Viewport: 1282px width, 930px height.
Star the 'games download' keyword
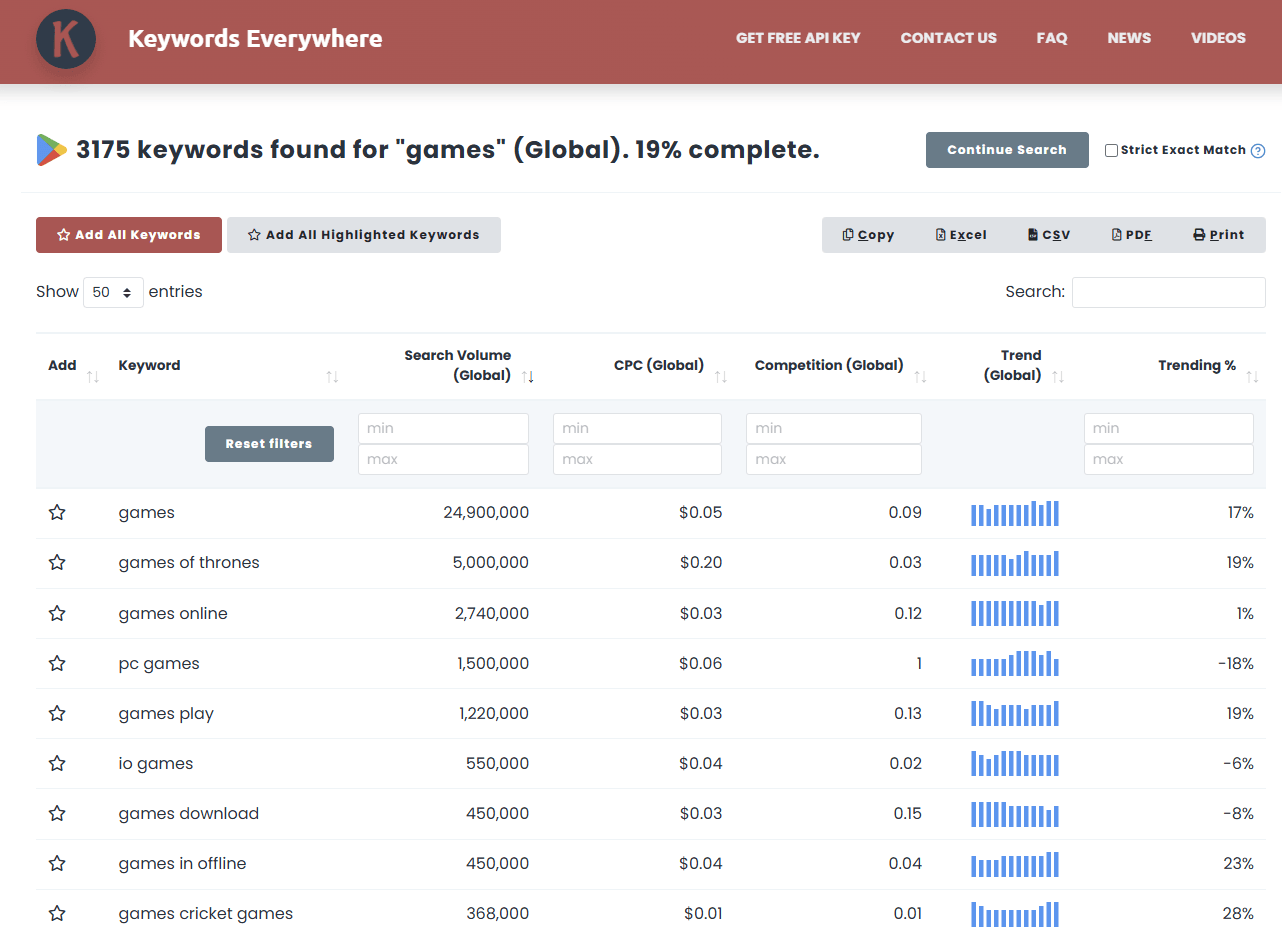57,813
